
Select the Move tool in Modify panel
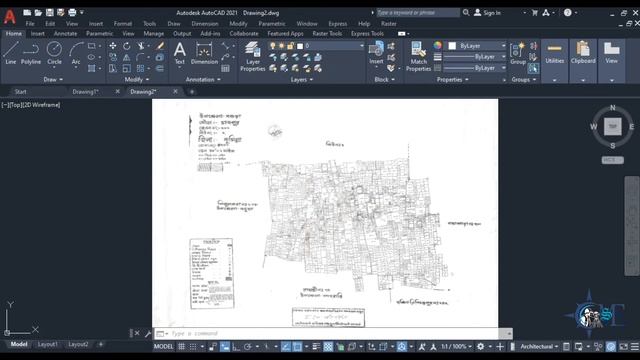[x=113, y=46]
